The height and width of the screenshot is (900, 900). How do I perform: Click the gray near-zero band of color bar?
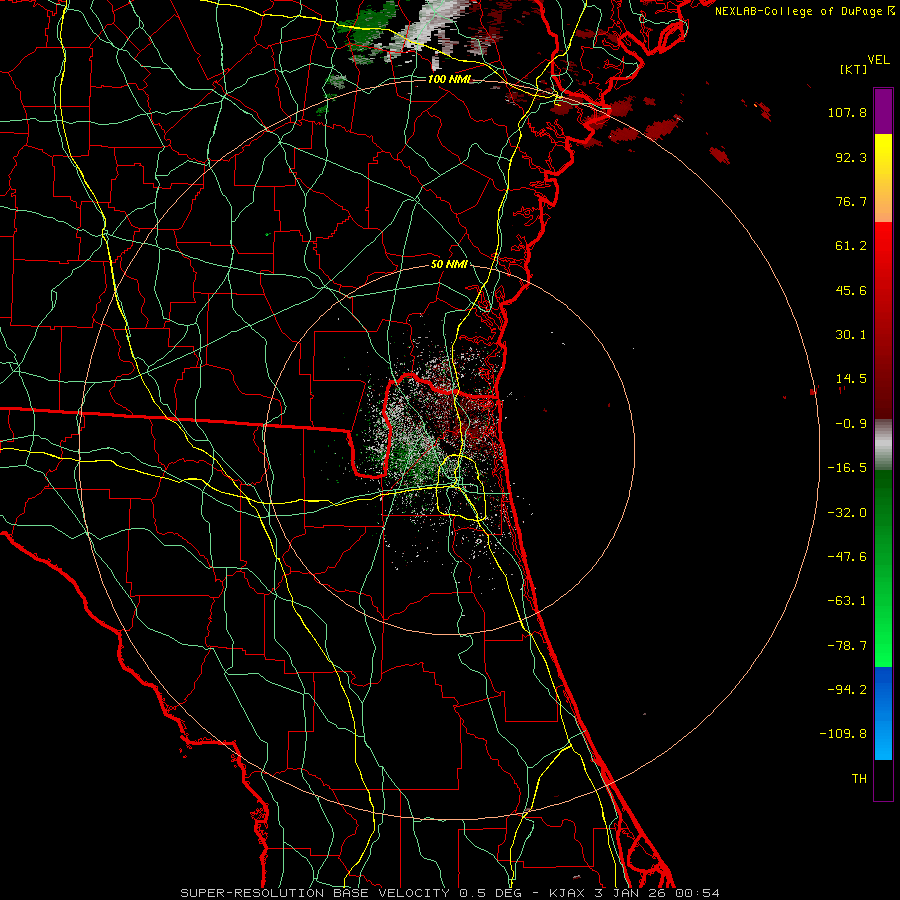tap(883, 444)
